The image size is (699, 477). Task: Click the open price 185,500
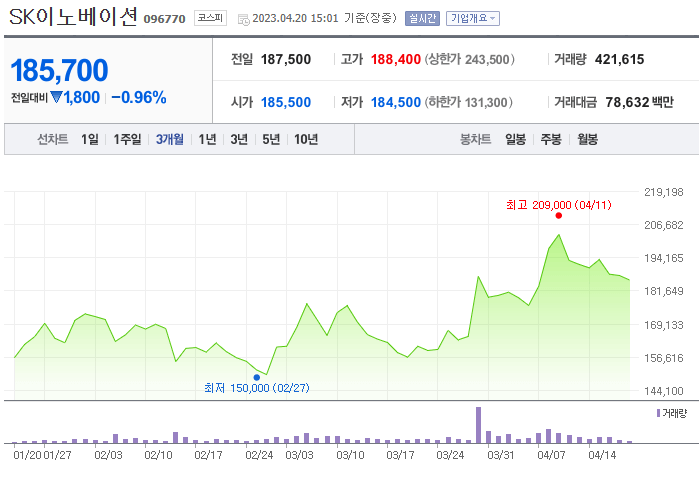tap(286, 103)
